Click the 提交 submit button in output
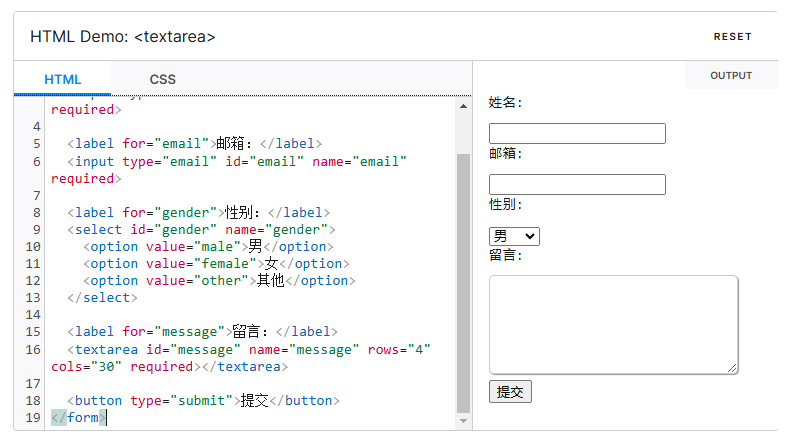Image resolution: width=794 pixels, height=442 pixels. pos(510,392)
